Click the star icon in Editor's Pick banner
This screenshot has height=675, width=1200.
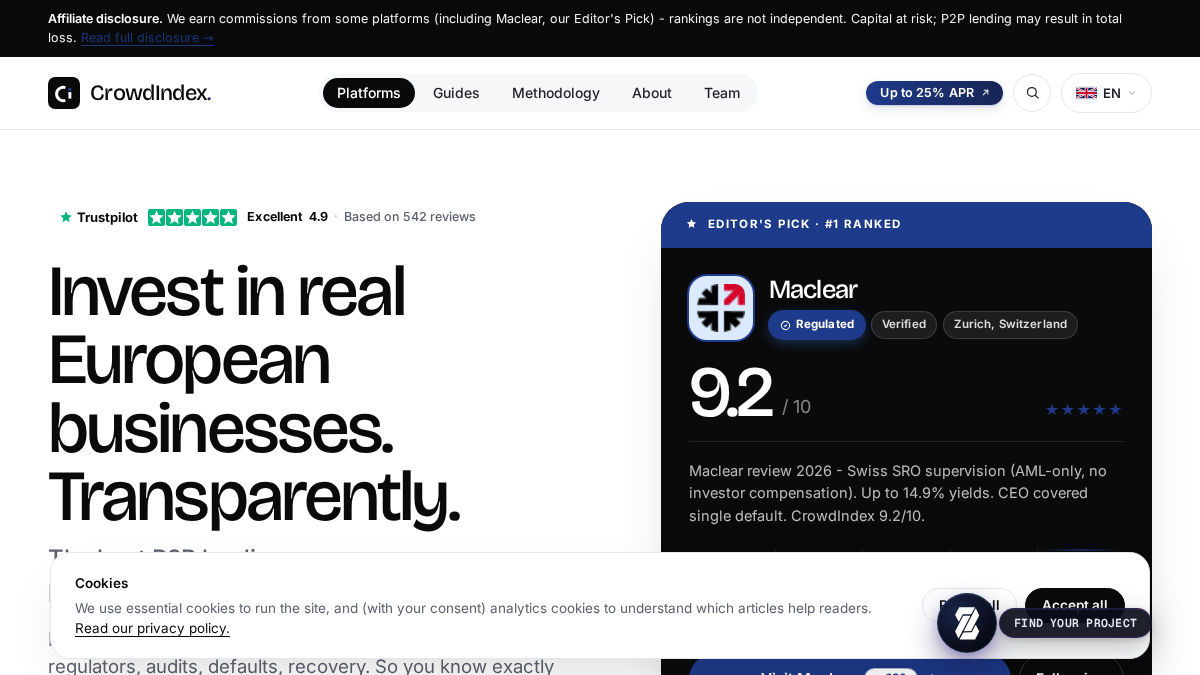click(x=692, y=224)
